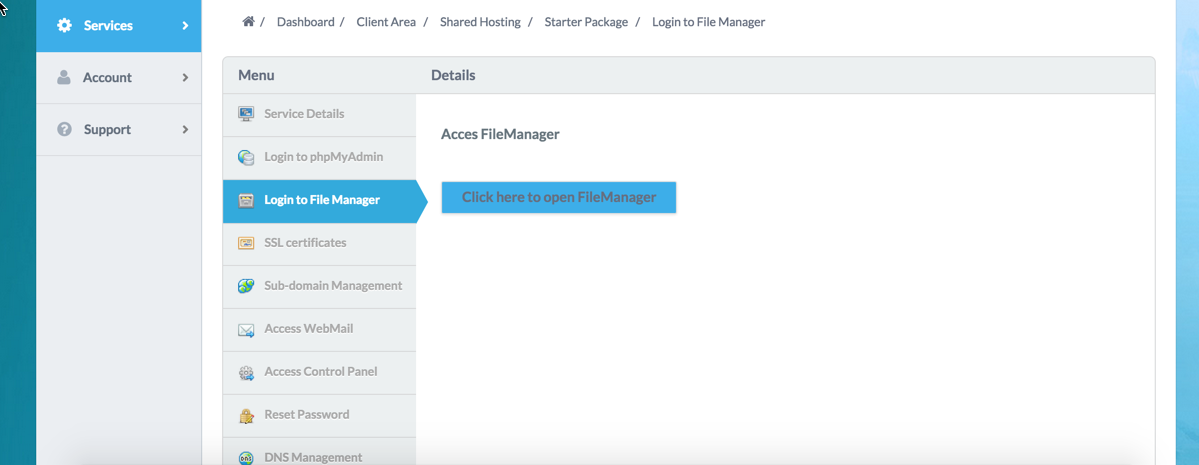Click the DNS Management icon
Screen dimensions: 1199x465
pyautogui.click(x=245, y=457)
